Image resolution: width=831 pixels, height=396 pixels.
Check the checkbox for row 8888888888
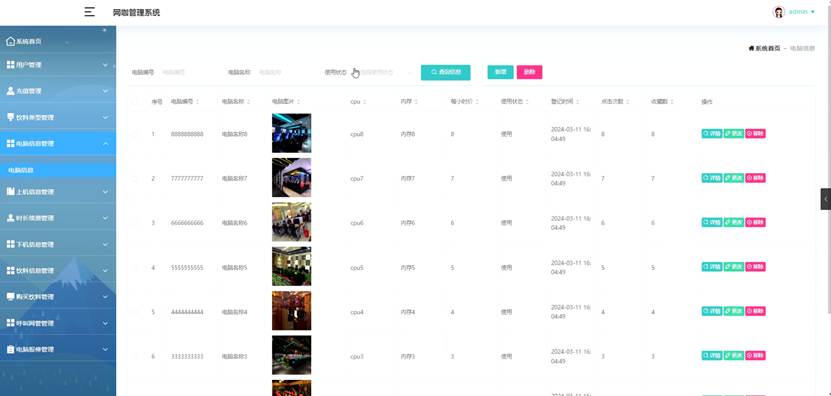tap(135, 134)
